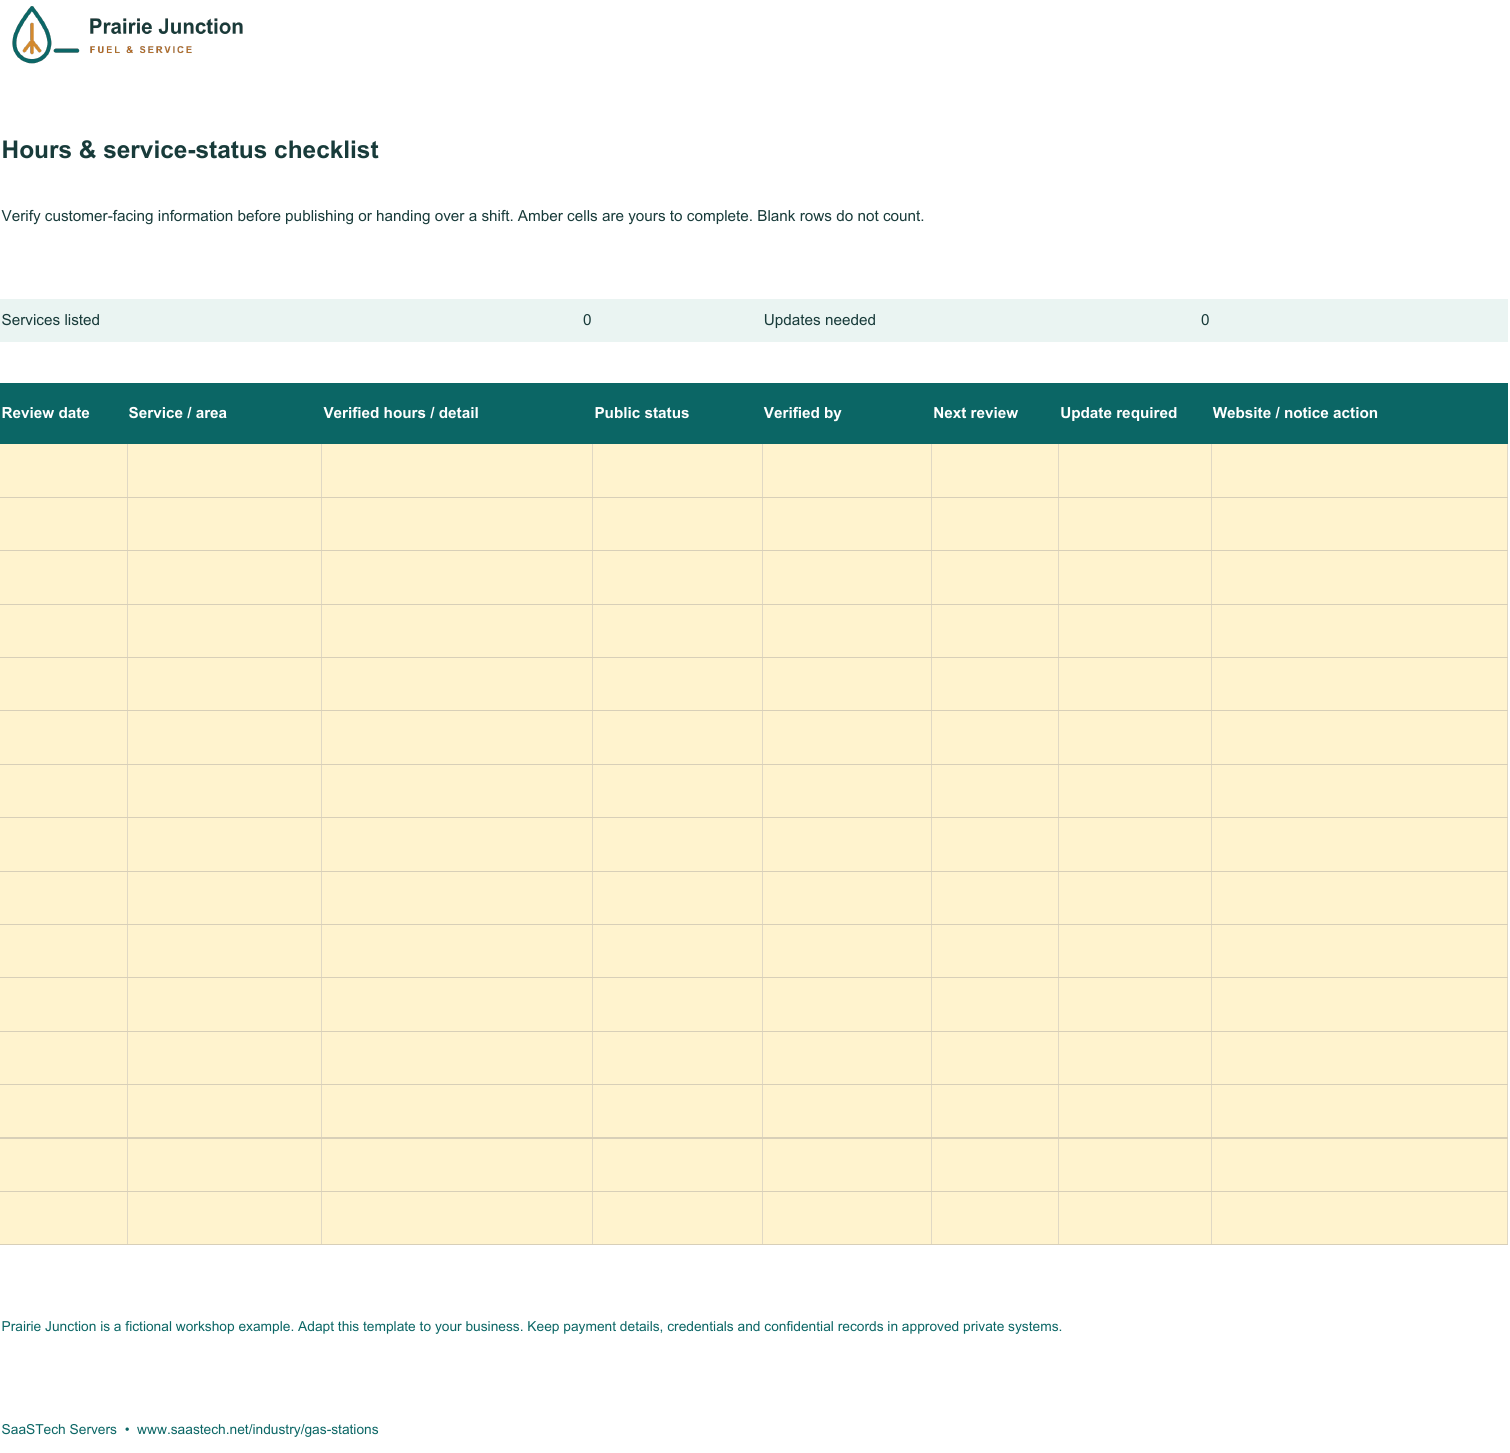This screenshot has height=1453, width=1510.
Task: Click the "Verify customer-facing information" instruction line
Action: click(x=463, y=216)
